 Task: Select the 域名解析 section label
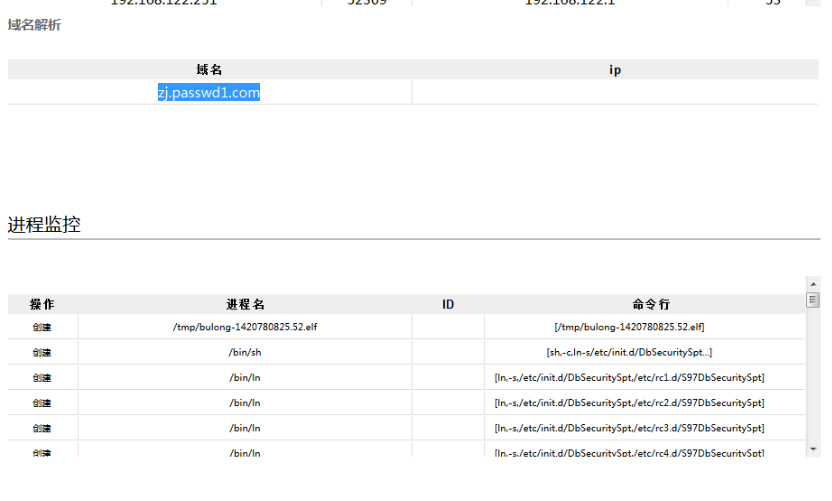click(x=34, y=25)
